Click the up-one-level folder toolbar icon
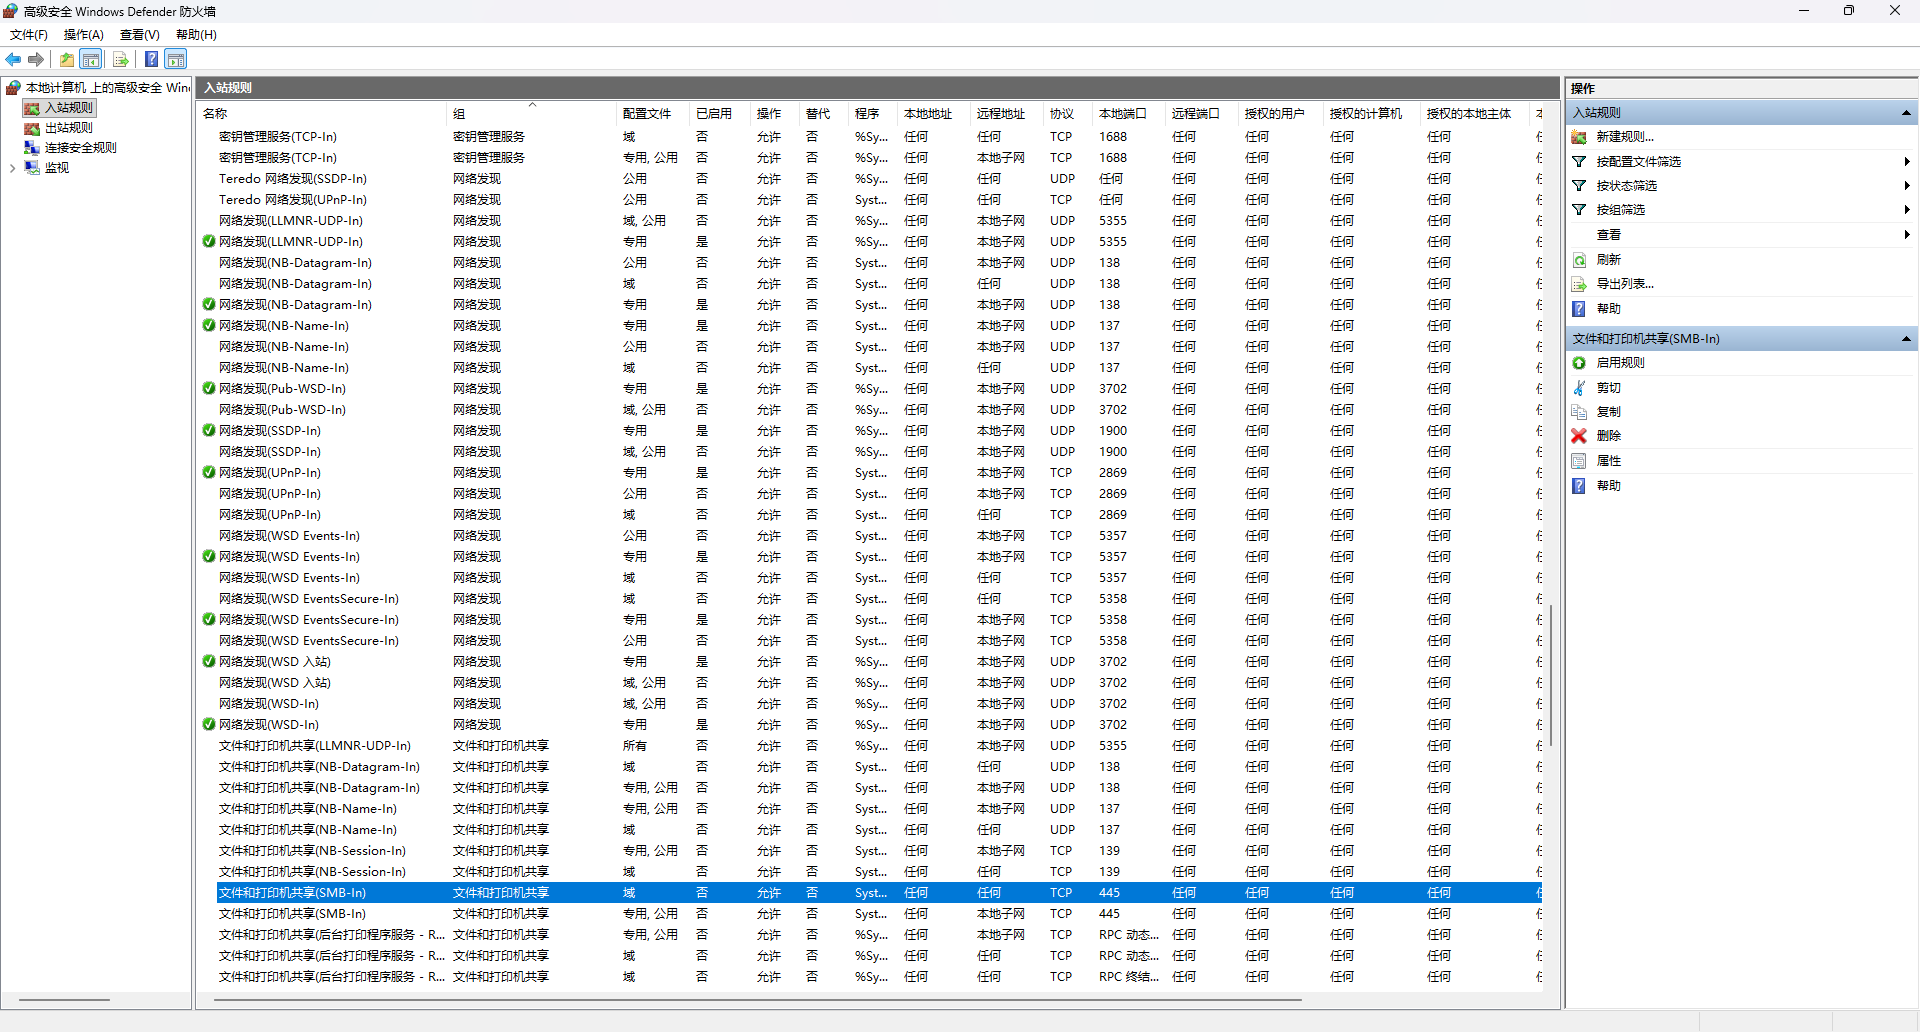The width and height of the screenshot is (1920, 1032). (67, 60)
